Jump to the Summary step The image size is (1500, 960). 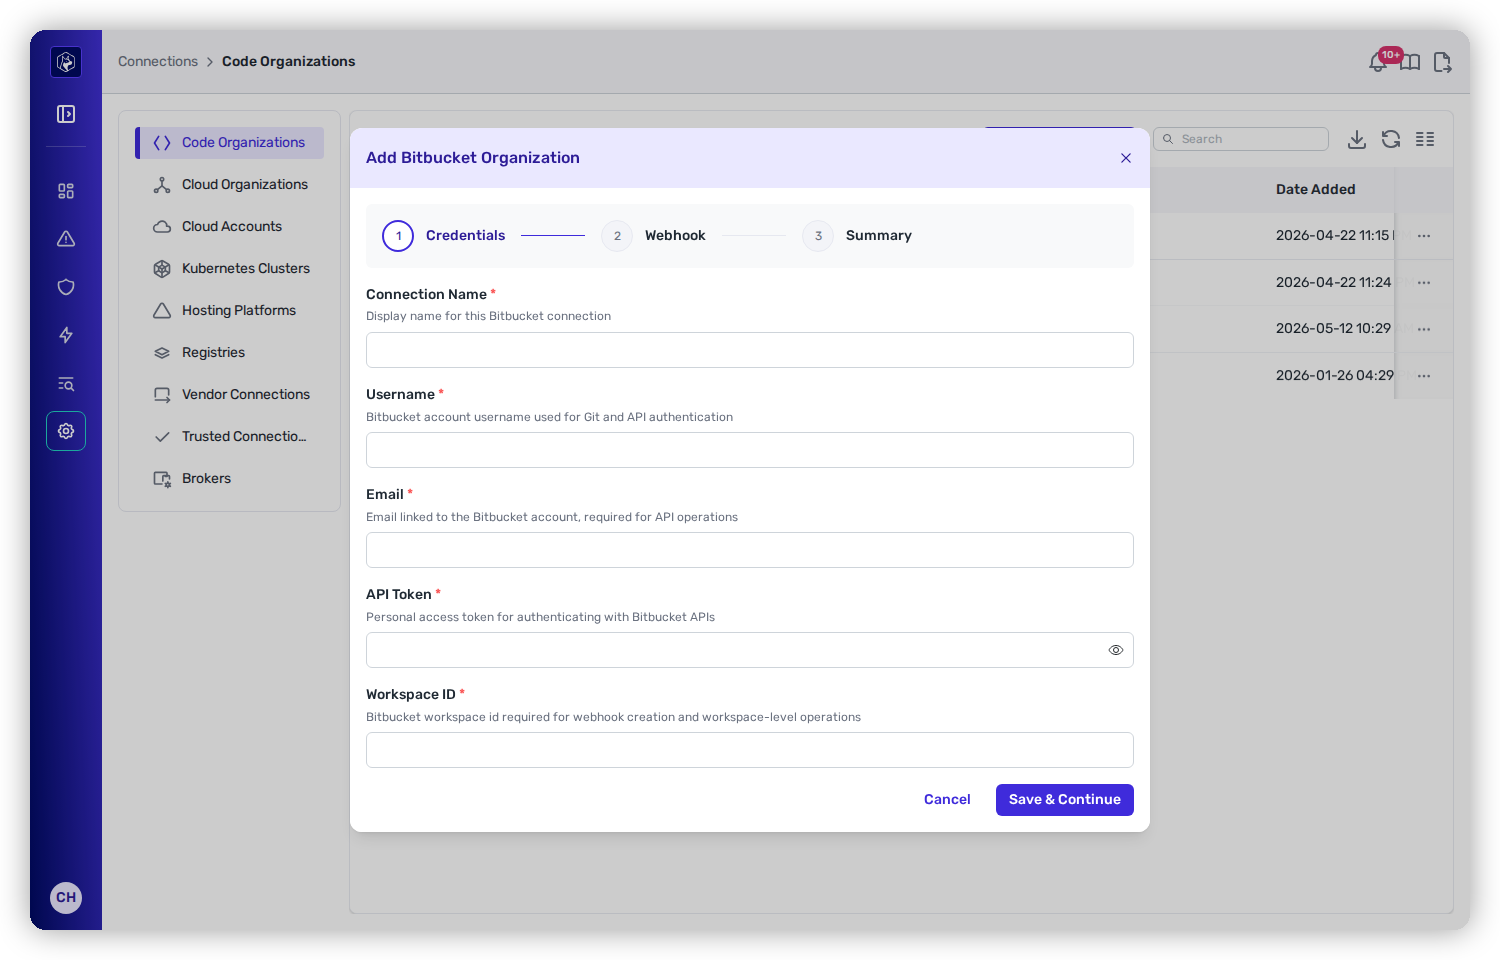[857, 236]
